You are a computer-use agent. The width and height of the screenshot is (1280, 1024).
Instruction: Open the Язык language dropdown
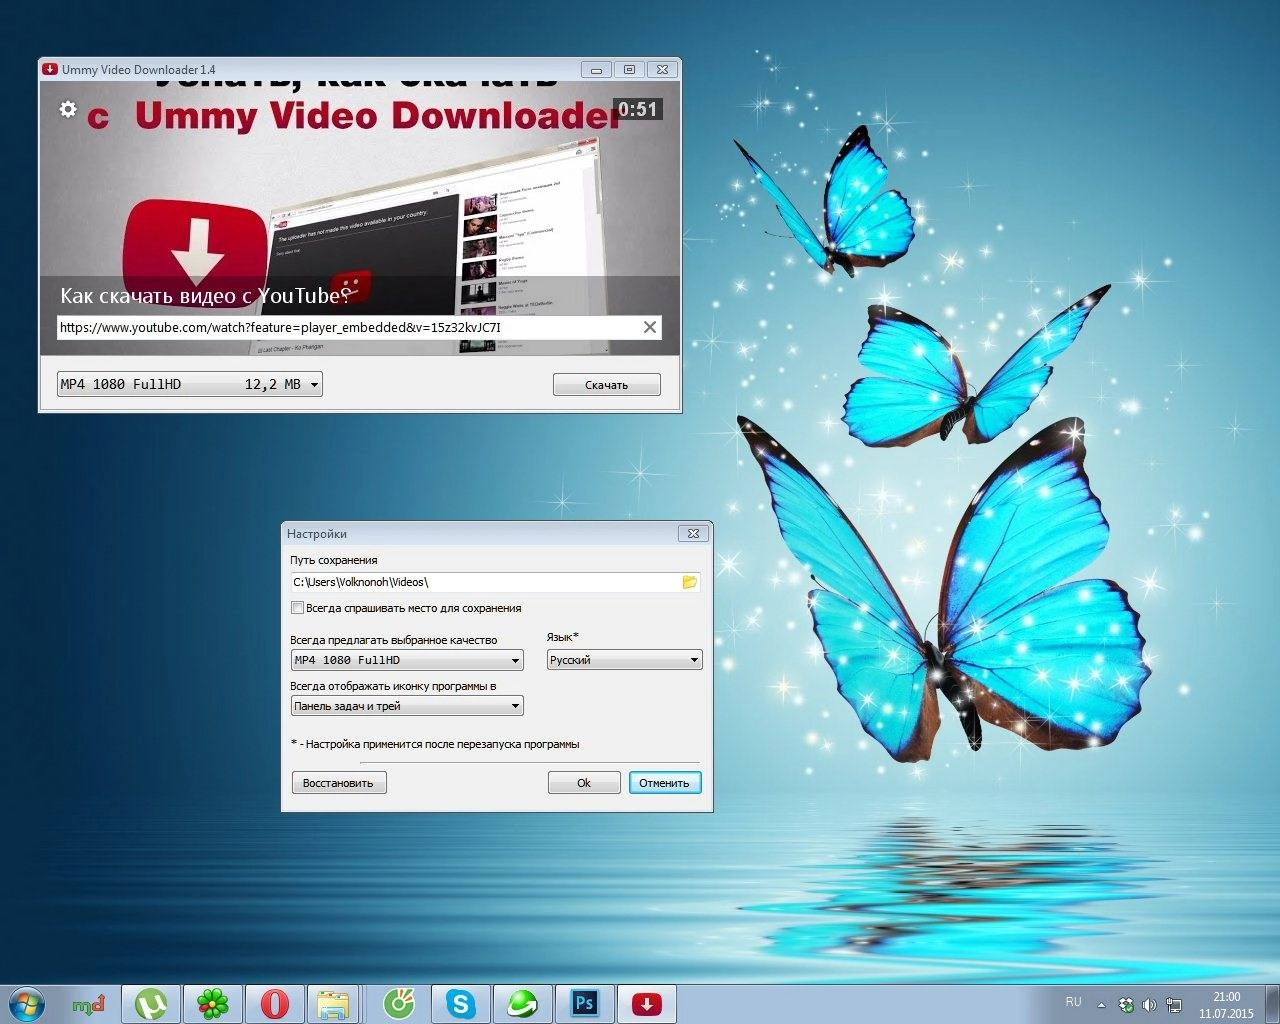(x=625, y=660)
